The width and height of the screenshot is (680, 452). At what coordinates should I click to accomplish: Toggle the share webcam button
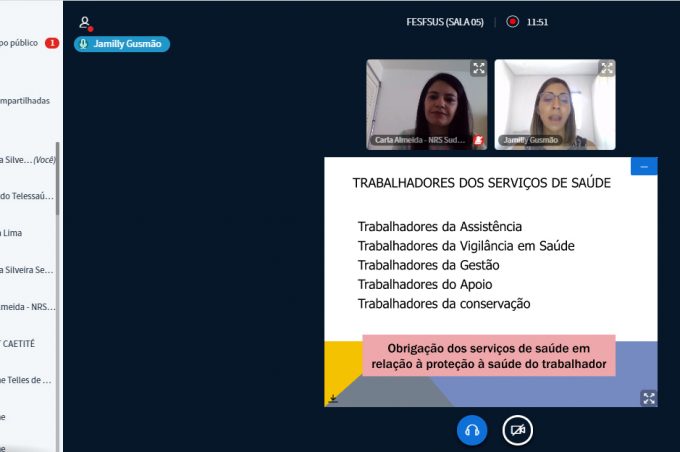point(517,430)
